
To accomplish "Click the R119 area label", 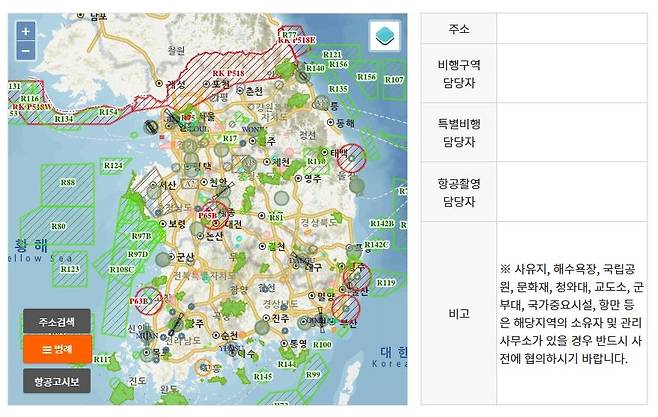I will 386,283.
